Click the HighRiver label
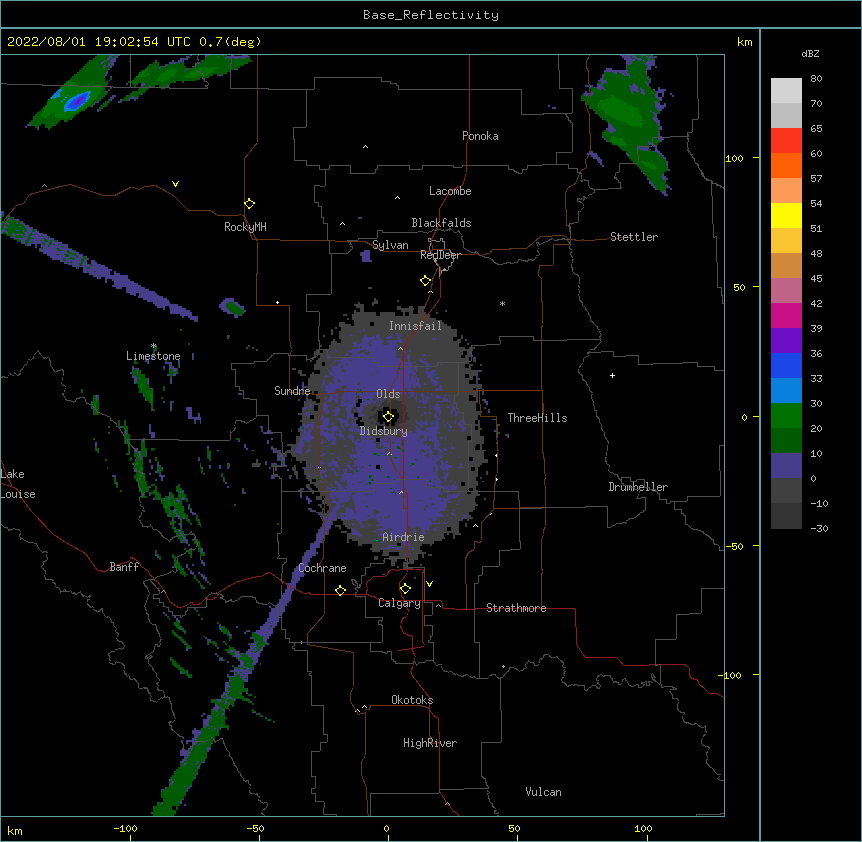Viewport: 862px width, 842px height. (x=430, y=743)
